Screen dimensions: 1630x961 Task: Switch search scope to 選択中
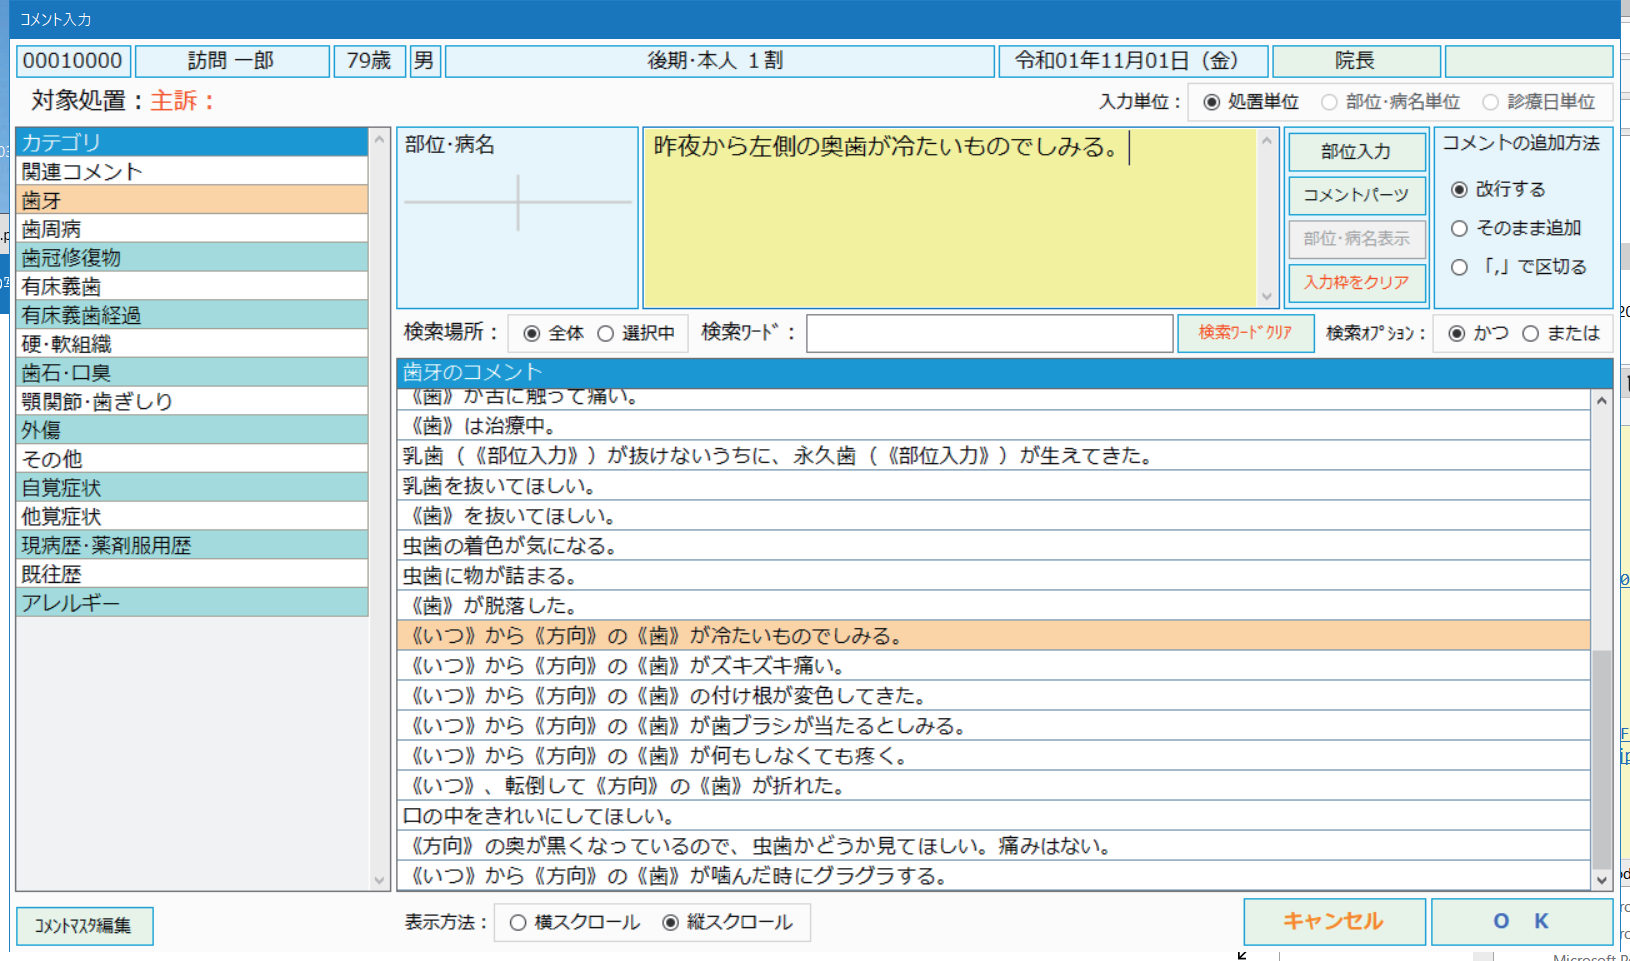[606, 333]
